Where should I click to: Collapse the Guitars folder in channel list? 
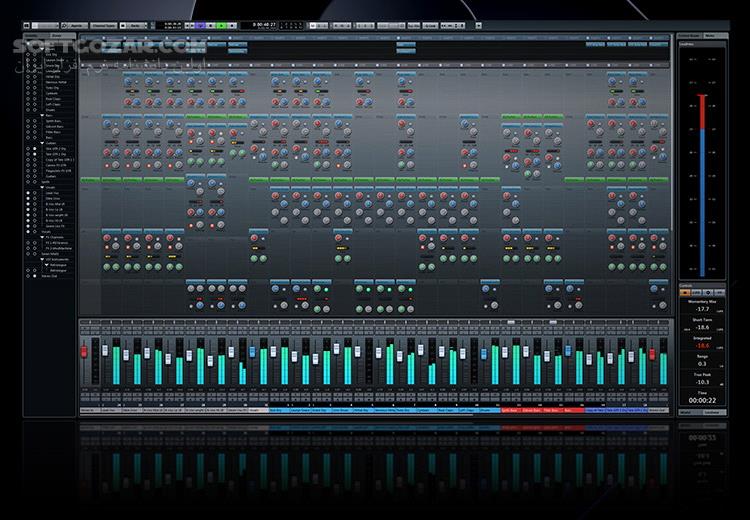pos(42,143)
